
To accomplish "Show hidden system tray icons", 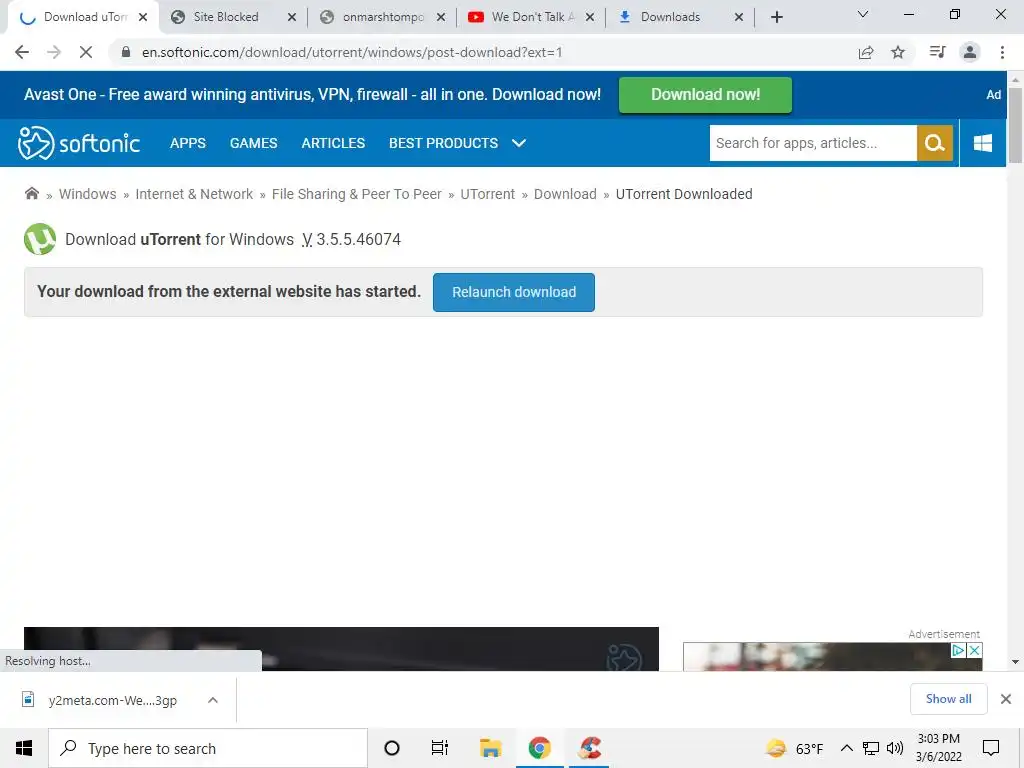I will coord(846,748).
